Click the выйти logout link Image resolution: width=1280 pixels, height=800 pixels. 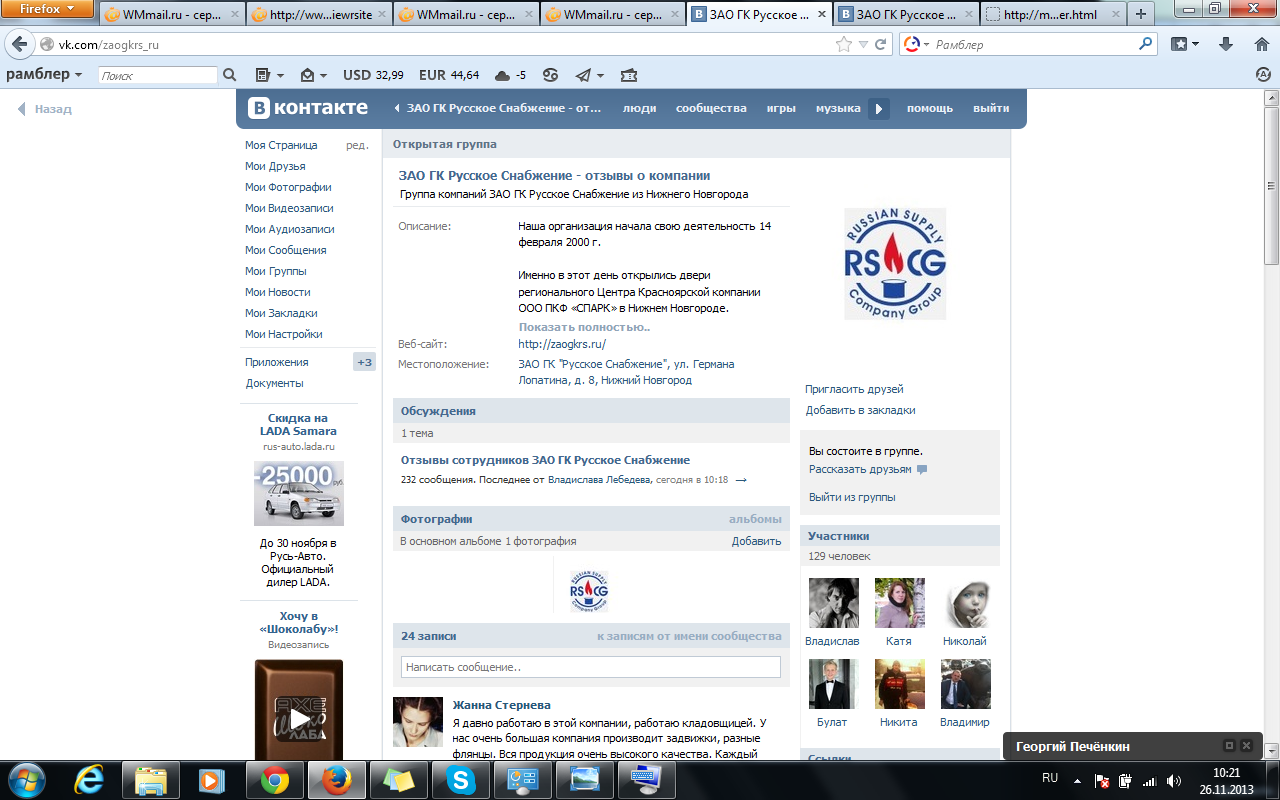pos(991,108)
